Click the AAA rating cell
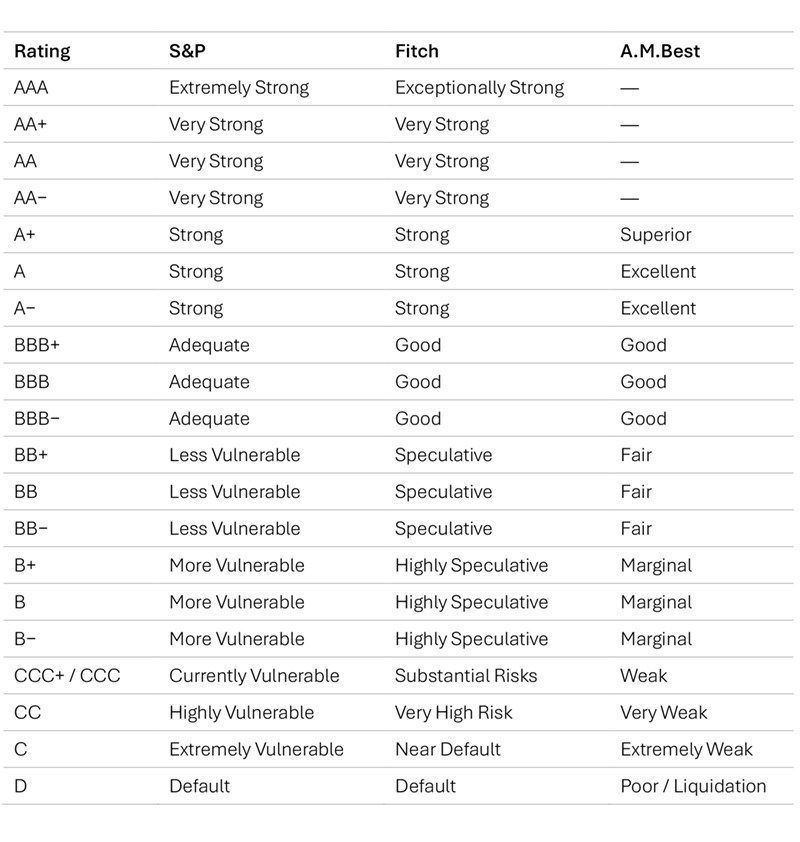 coord(31,88)
